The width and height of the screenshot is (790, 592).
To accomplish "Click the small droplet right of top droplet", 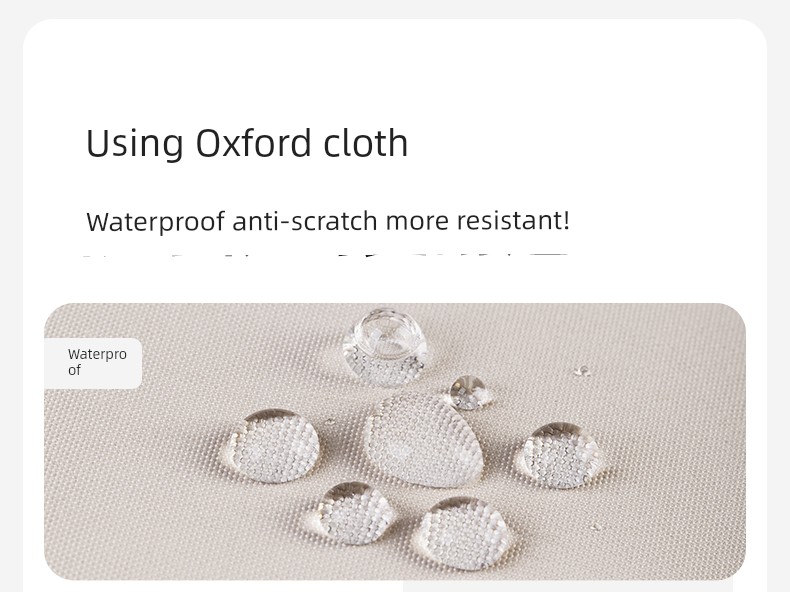I will point(470,391).
